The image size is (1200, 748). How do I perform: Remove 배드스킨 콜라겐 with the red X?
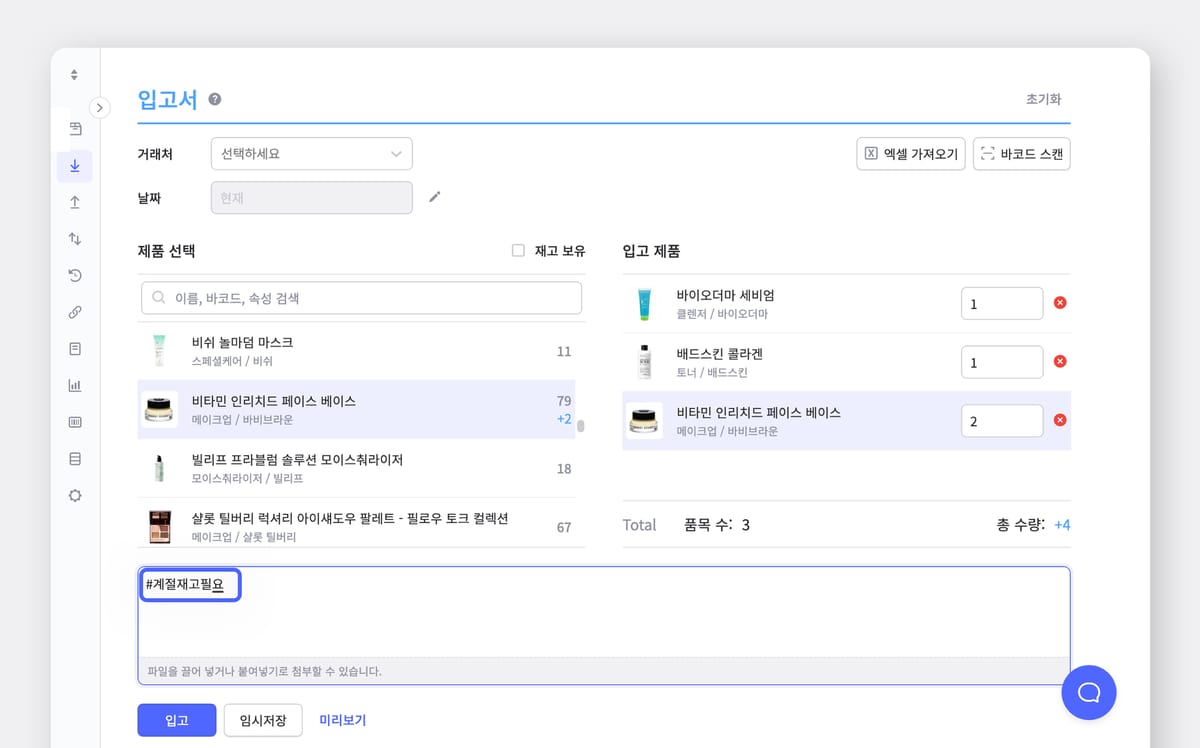tap(1060, 362)
